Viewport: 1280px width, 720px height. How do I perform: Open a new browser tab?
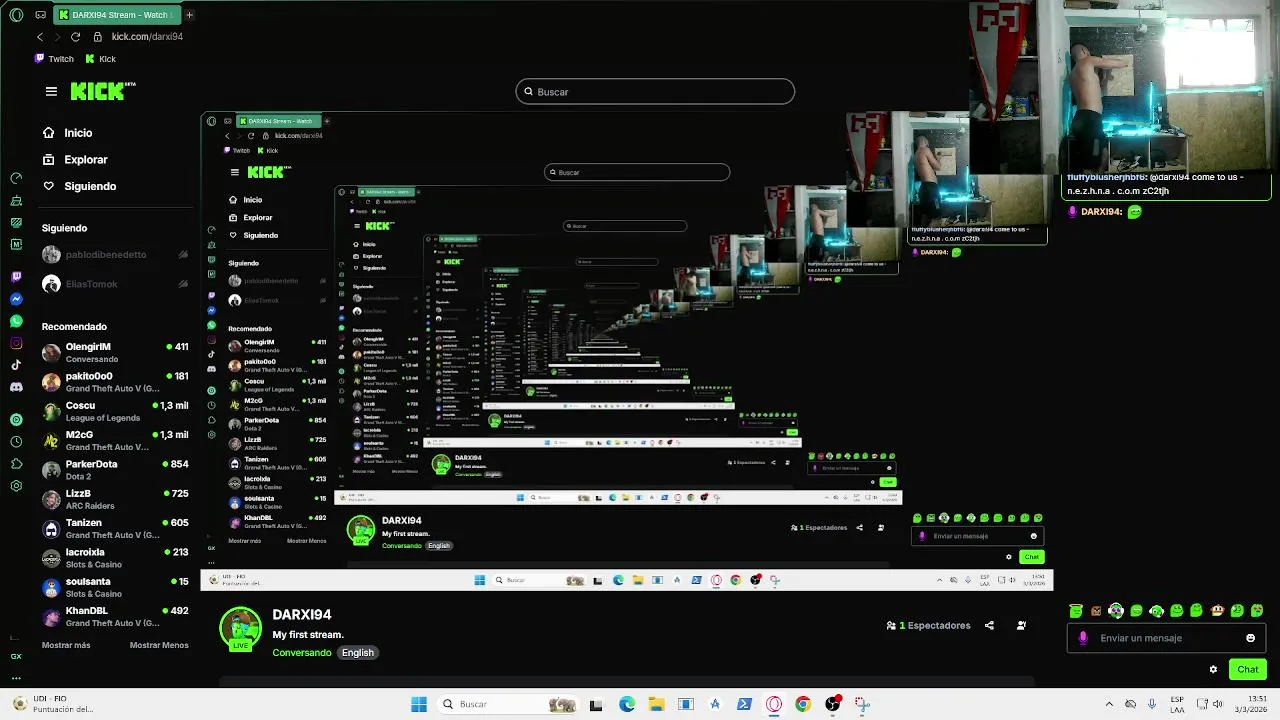coord(189,14)
